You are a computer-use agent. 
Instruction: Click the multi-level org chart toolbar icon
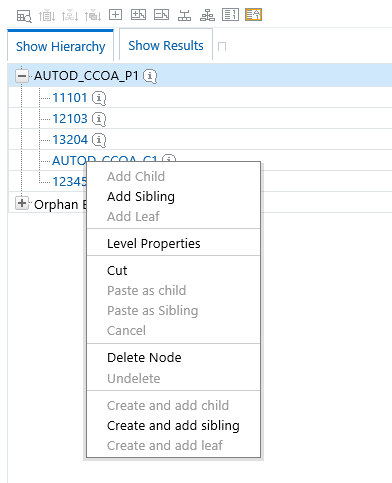point(207,15)
